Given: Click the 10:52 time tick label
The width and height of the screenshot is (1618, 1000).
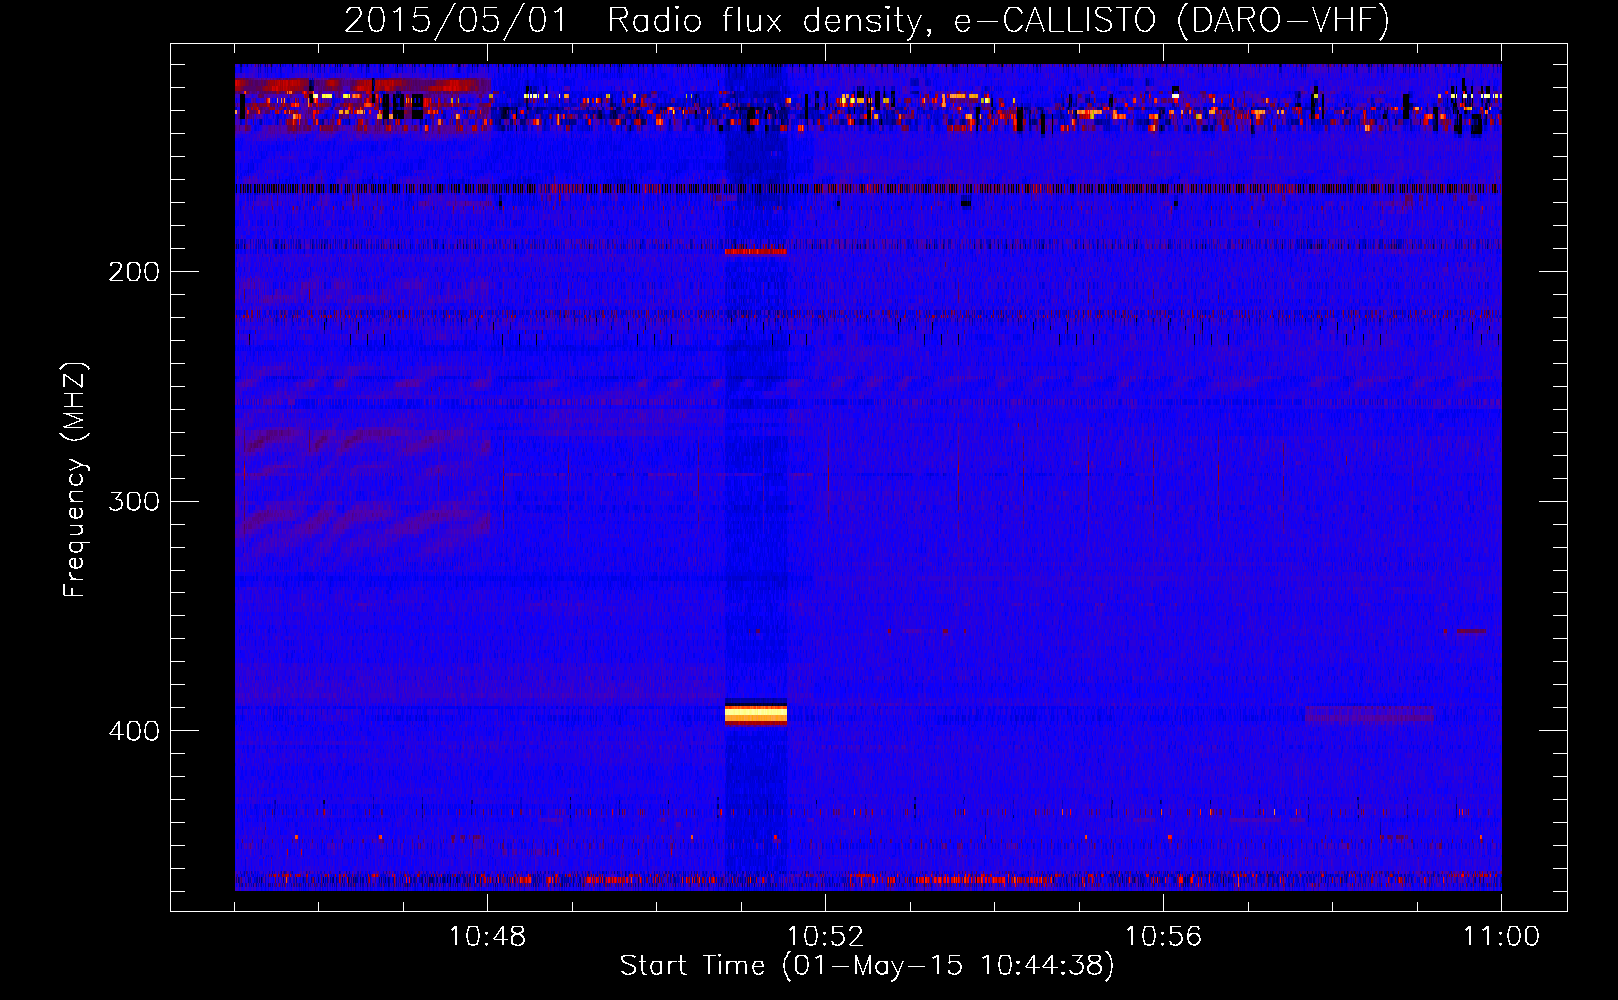Looking at the screenshot, I should coord(825,937).
